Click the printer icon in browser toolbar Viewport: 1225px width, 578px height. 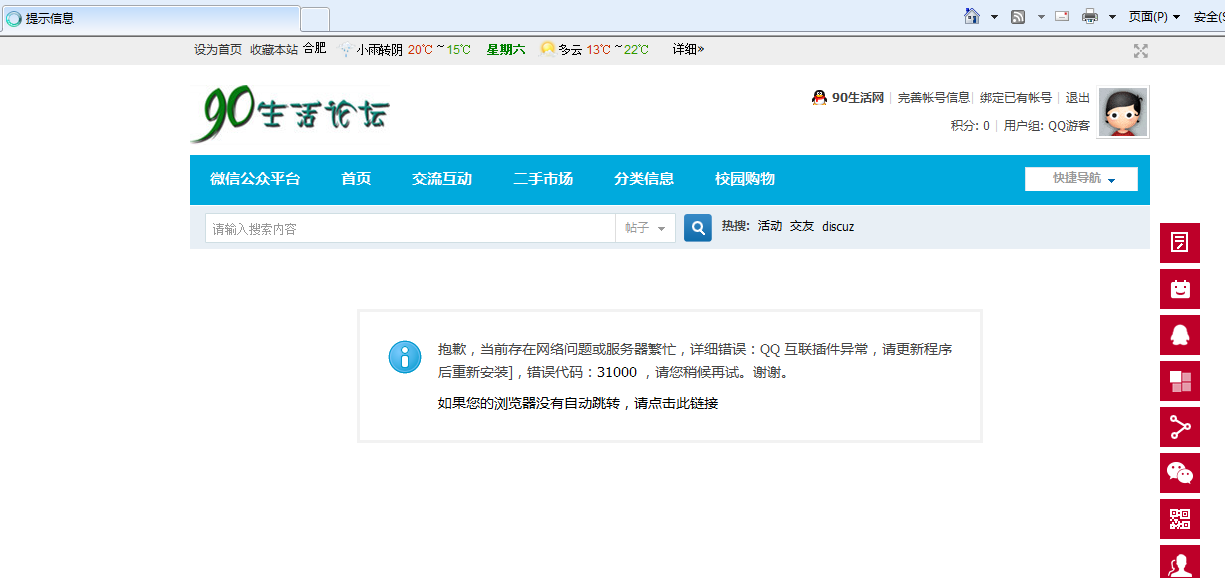point(1089,16)
